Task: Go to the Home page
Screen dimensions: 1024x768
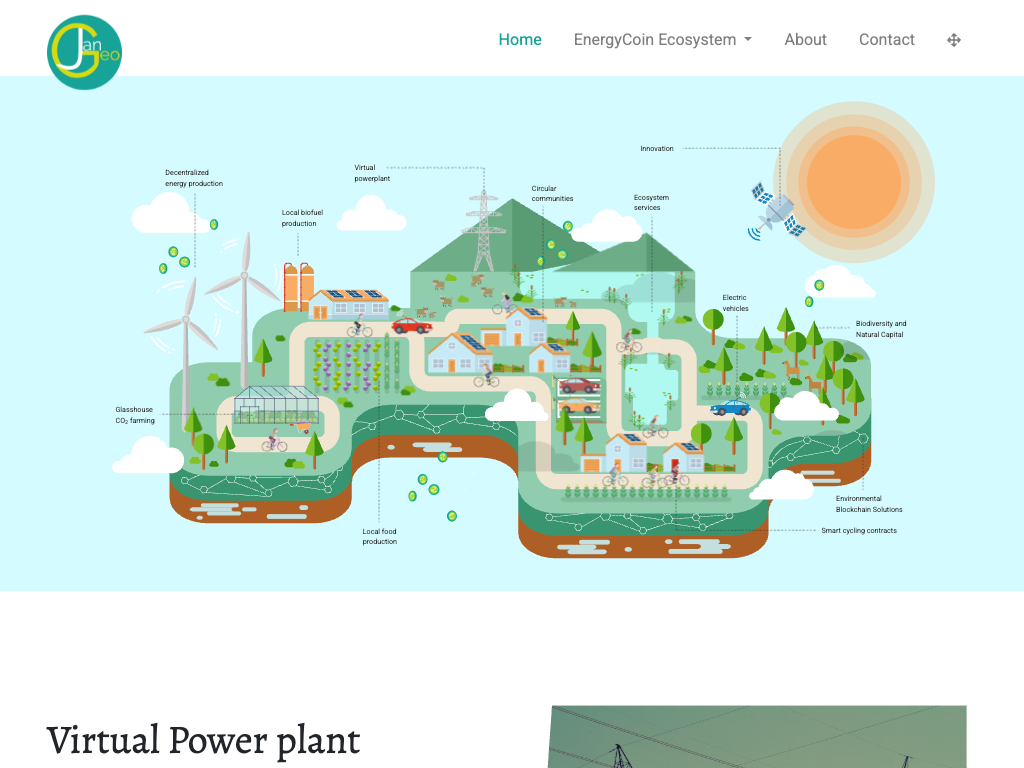Action: pos(520,40)
